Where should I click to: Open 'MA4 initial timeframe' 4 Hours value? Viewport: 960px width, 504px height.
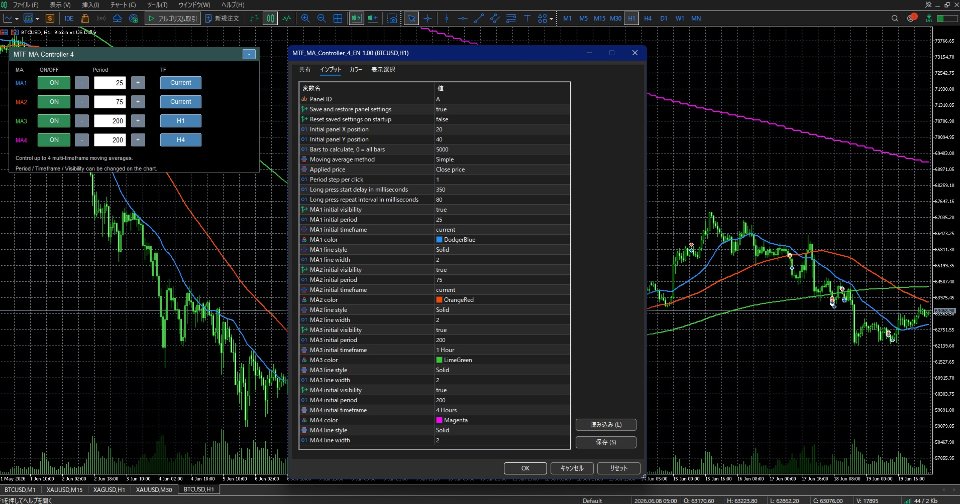click(502, 410)
